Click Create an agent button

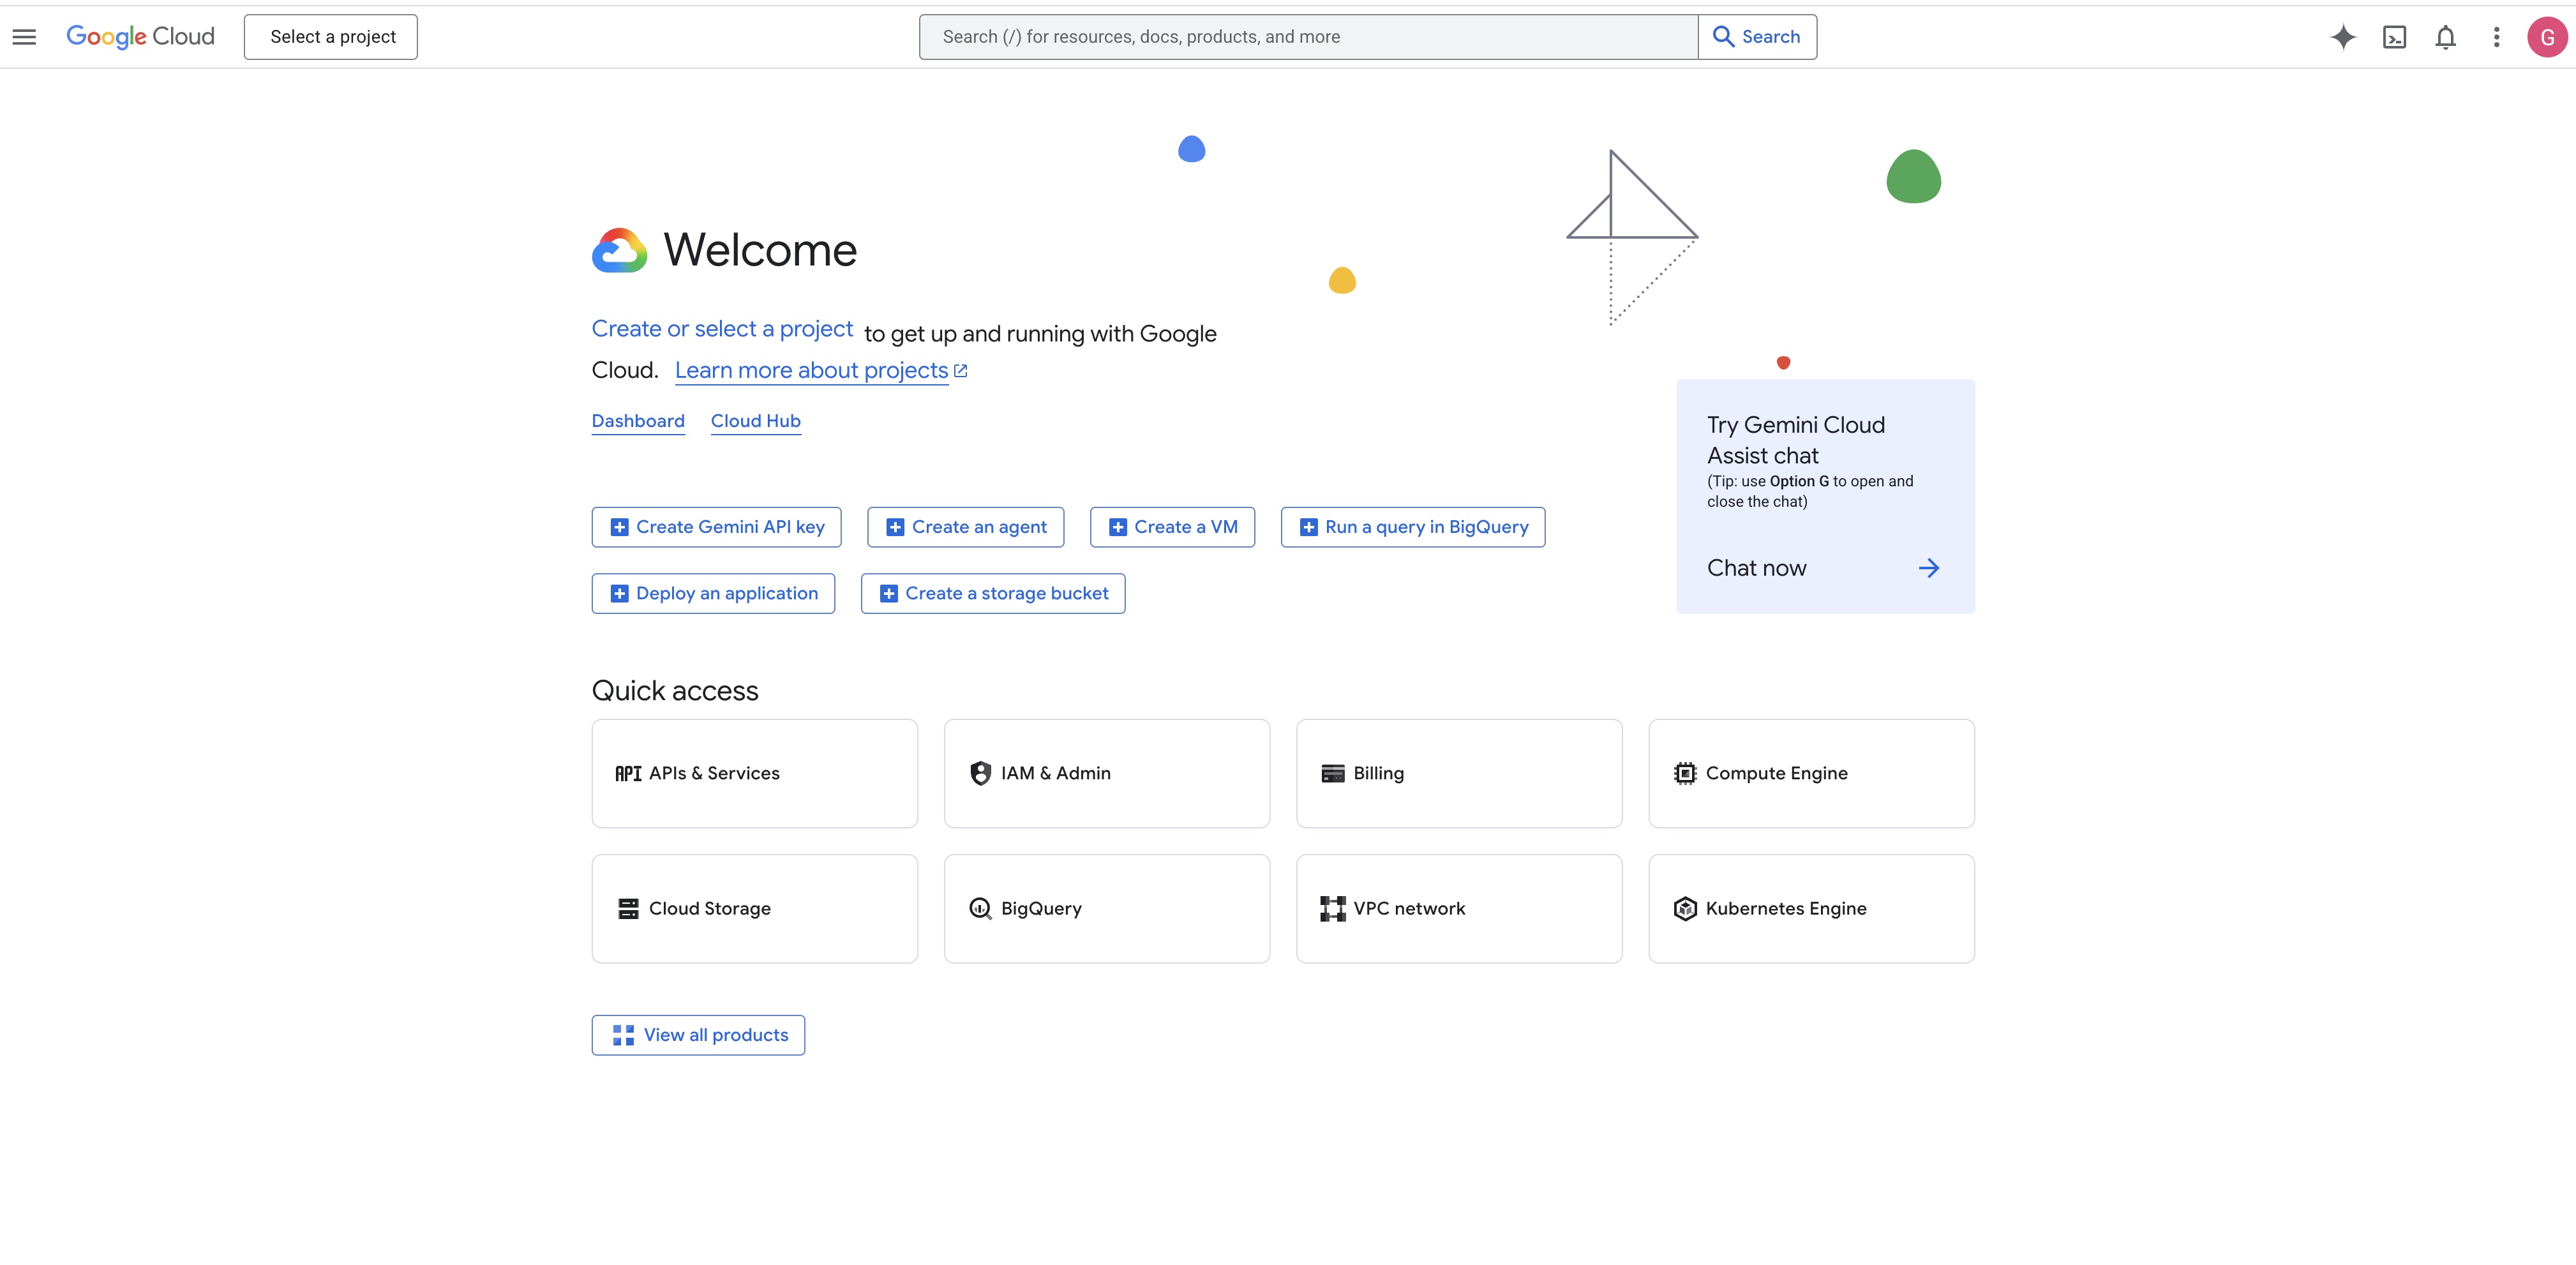tap(965, 527)
